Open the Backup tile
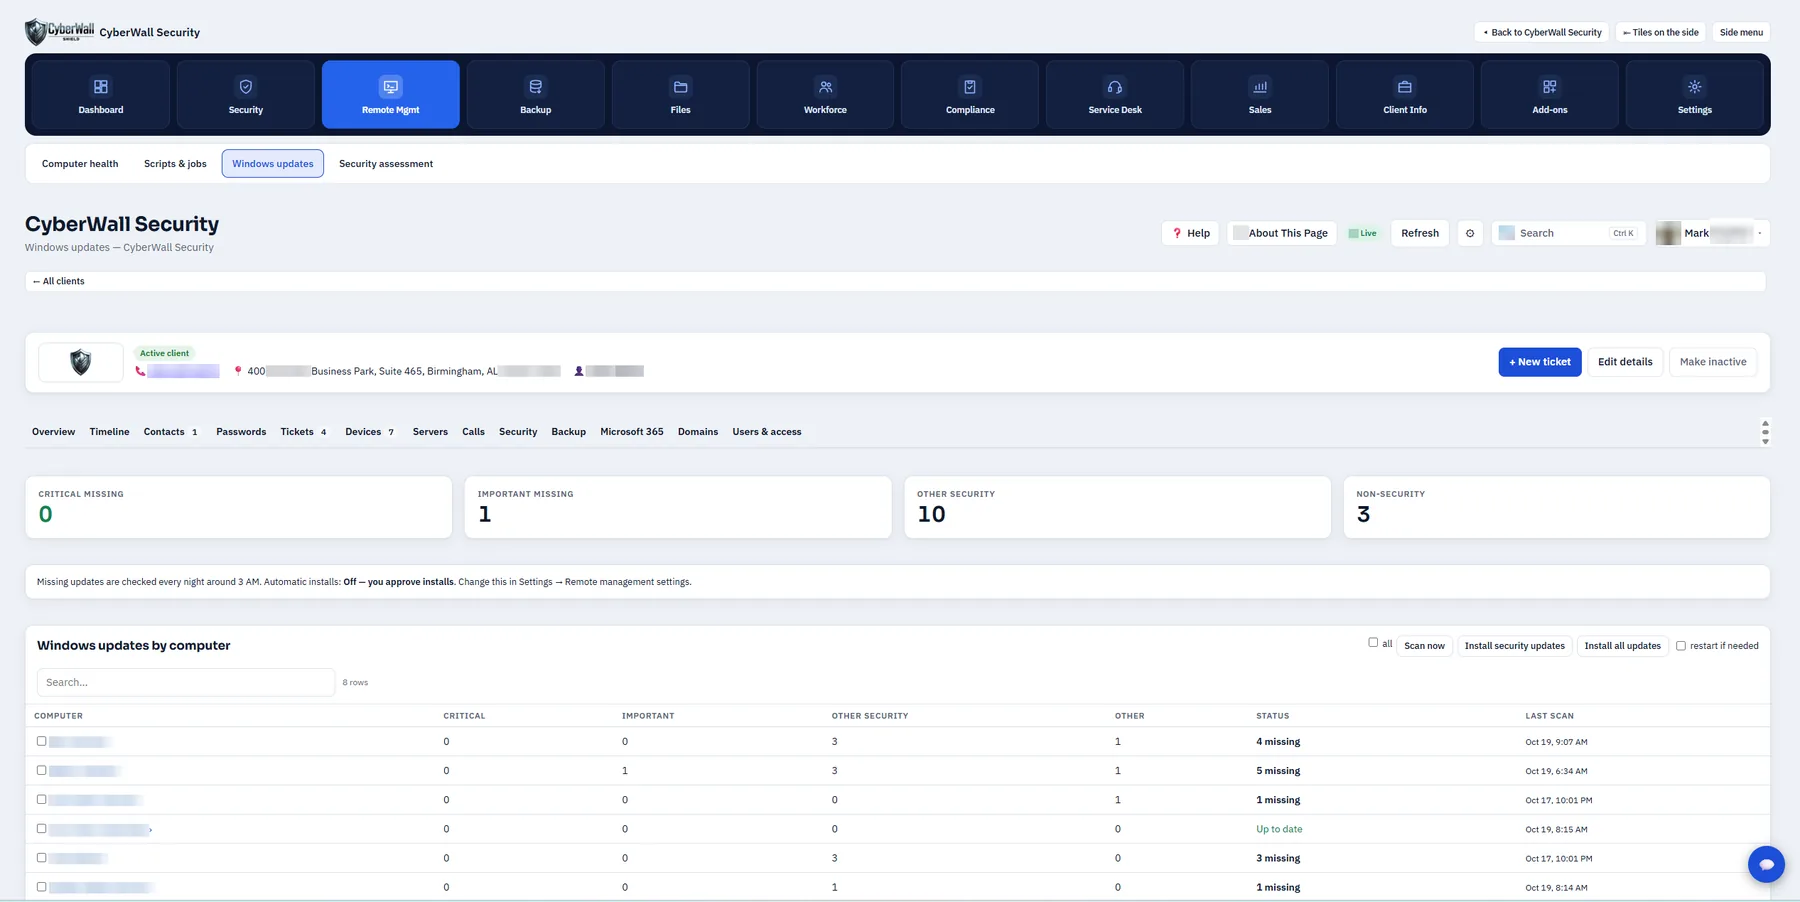 [536, 95]
